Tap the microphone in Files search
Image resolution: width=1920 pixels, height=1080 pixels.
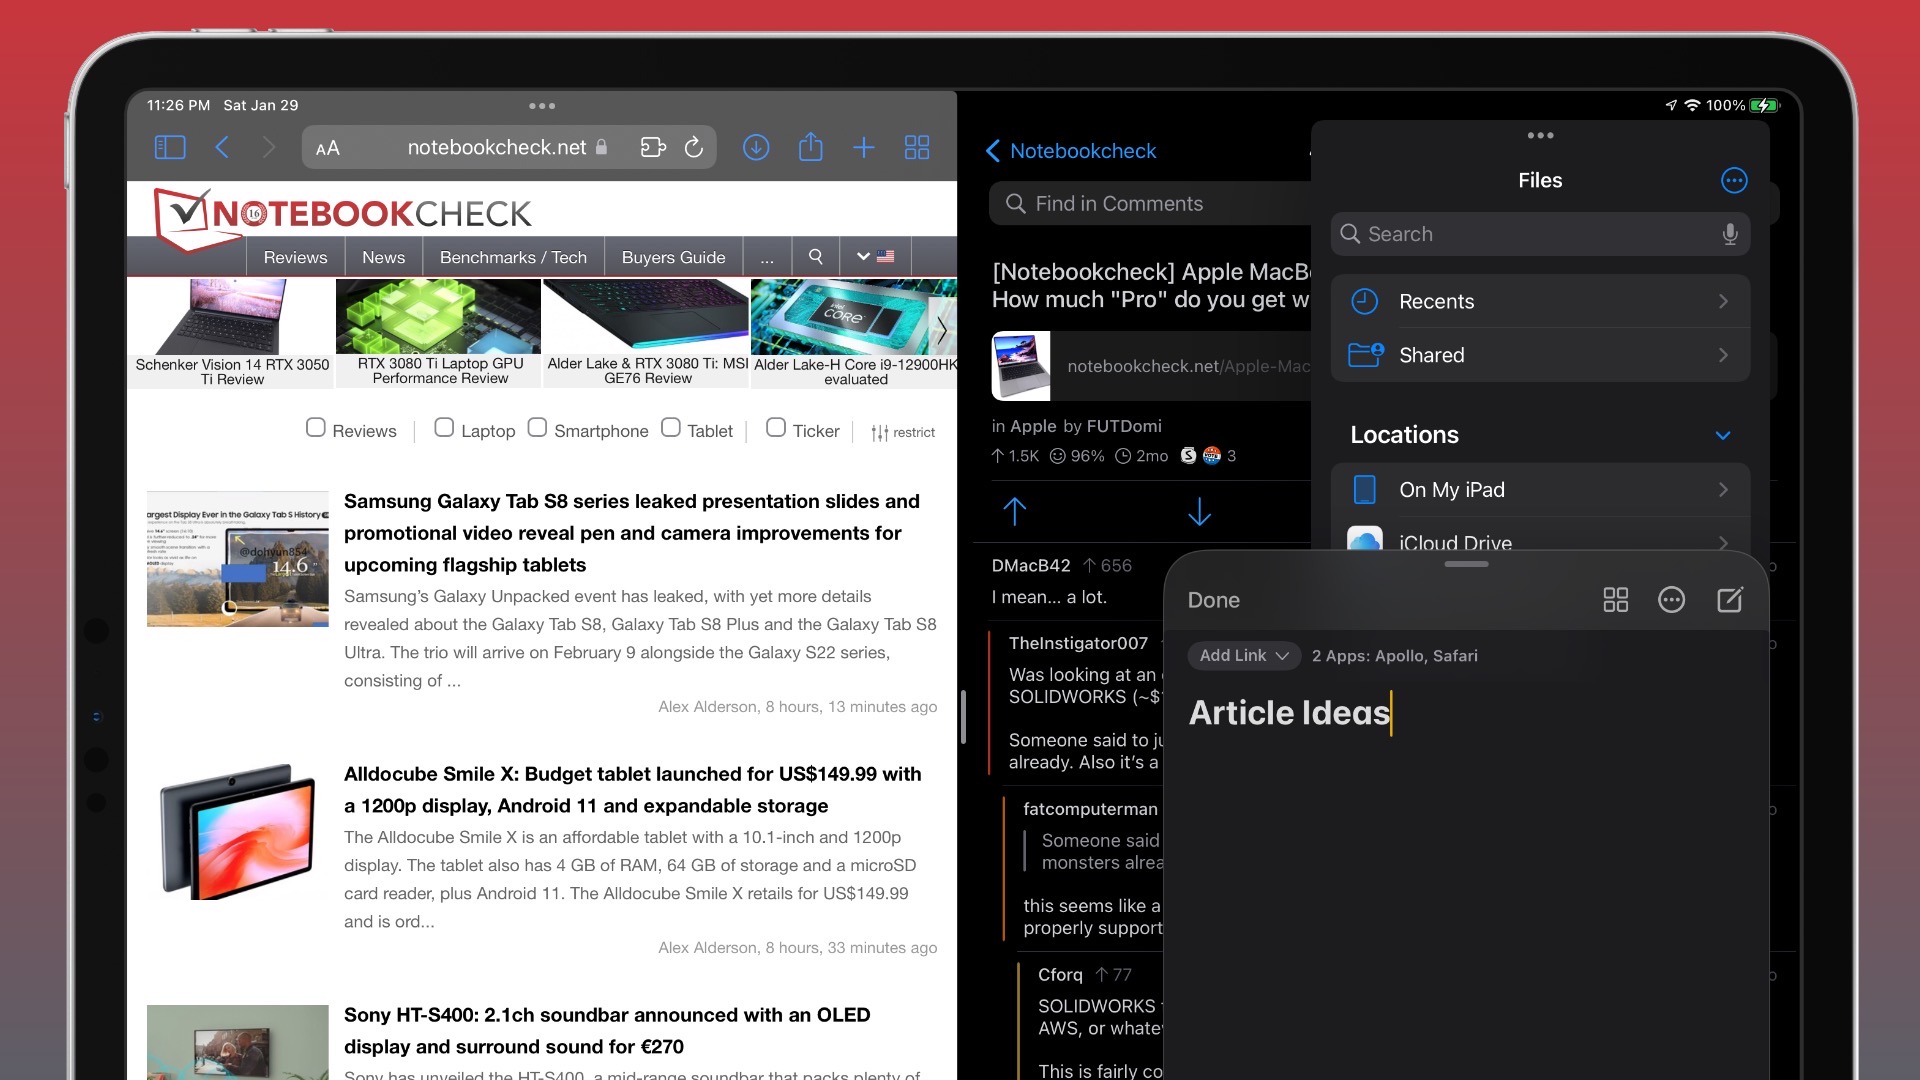click(1729, 234)
